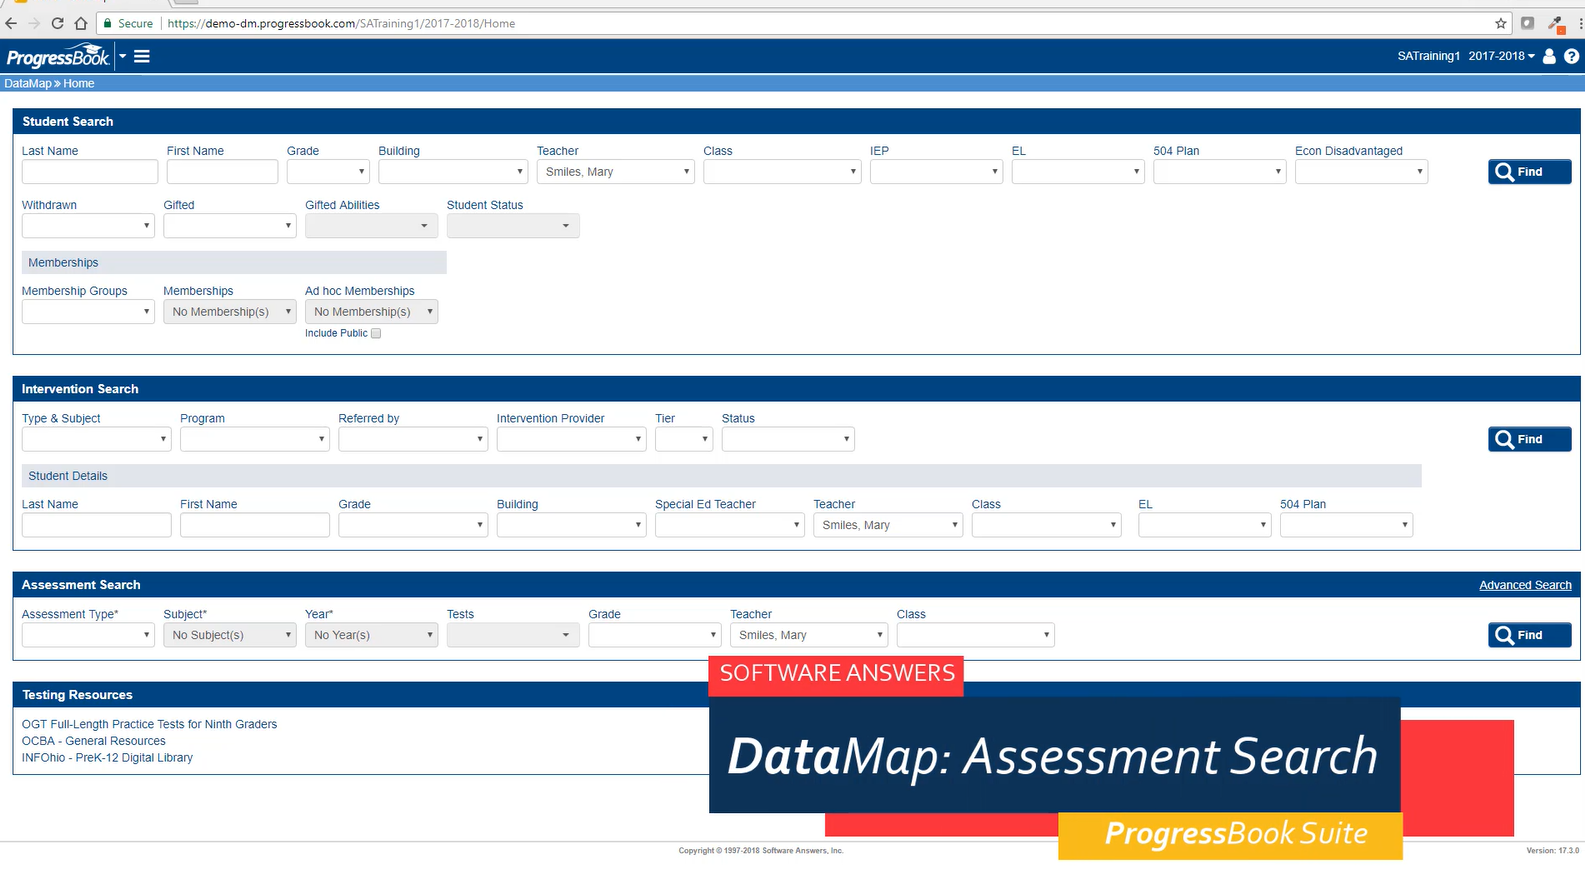Screen dimensions: 1585x881
Task: Open Student Search Grade dropdown
Action: point(328,172)
